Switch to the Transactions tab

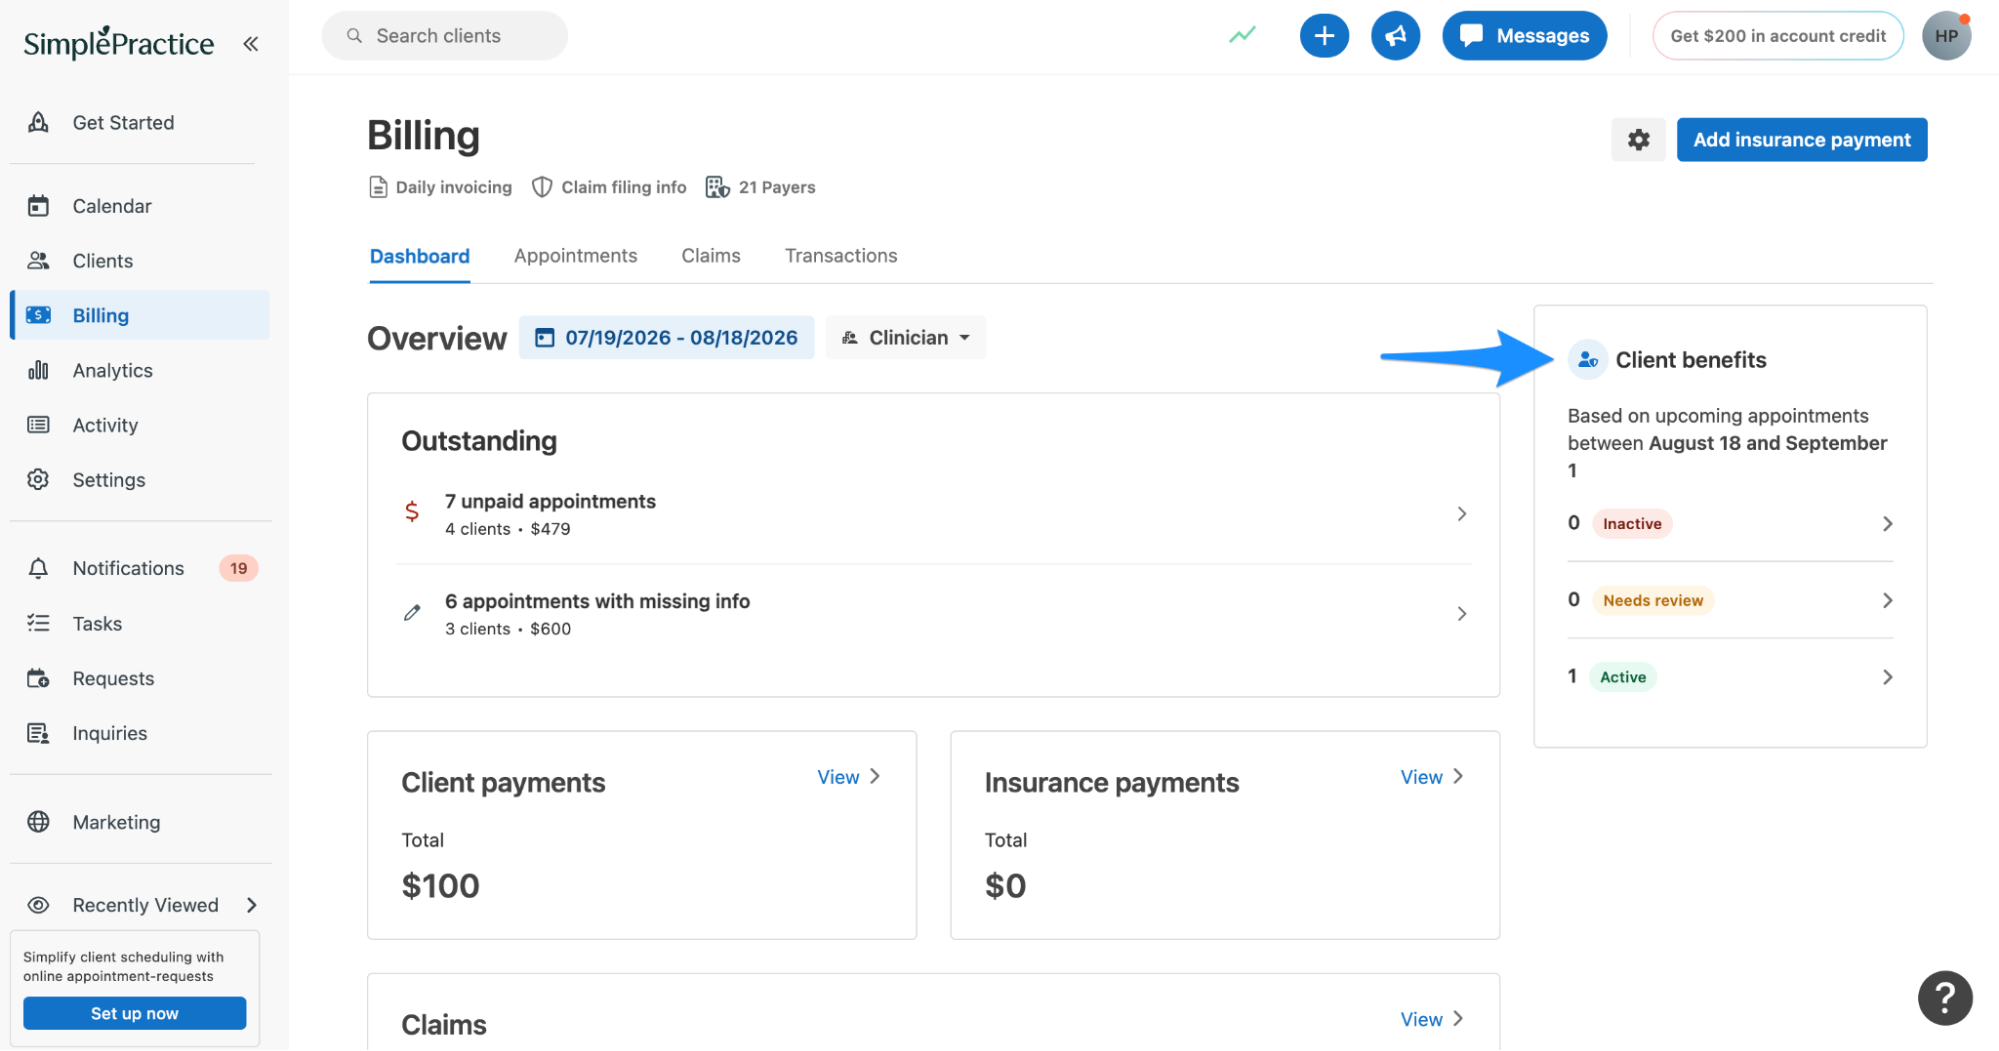840,256
